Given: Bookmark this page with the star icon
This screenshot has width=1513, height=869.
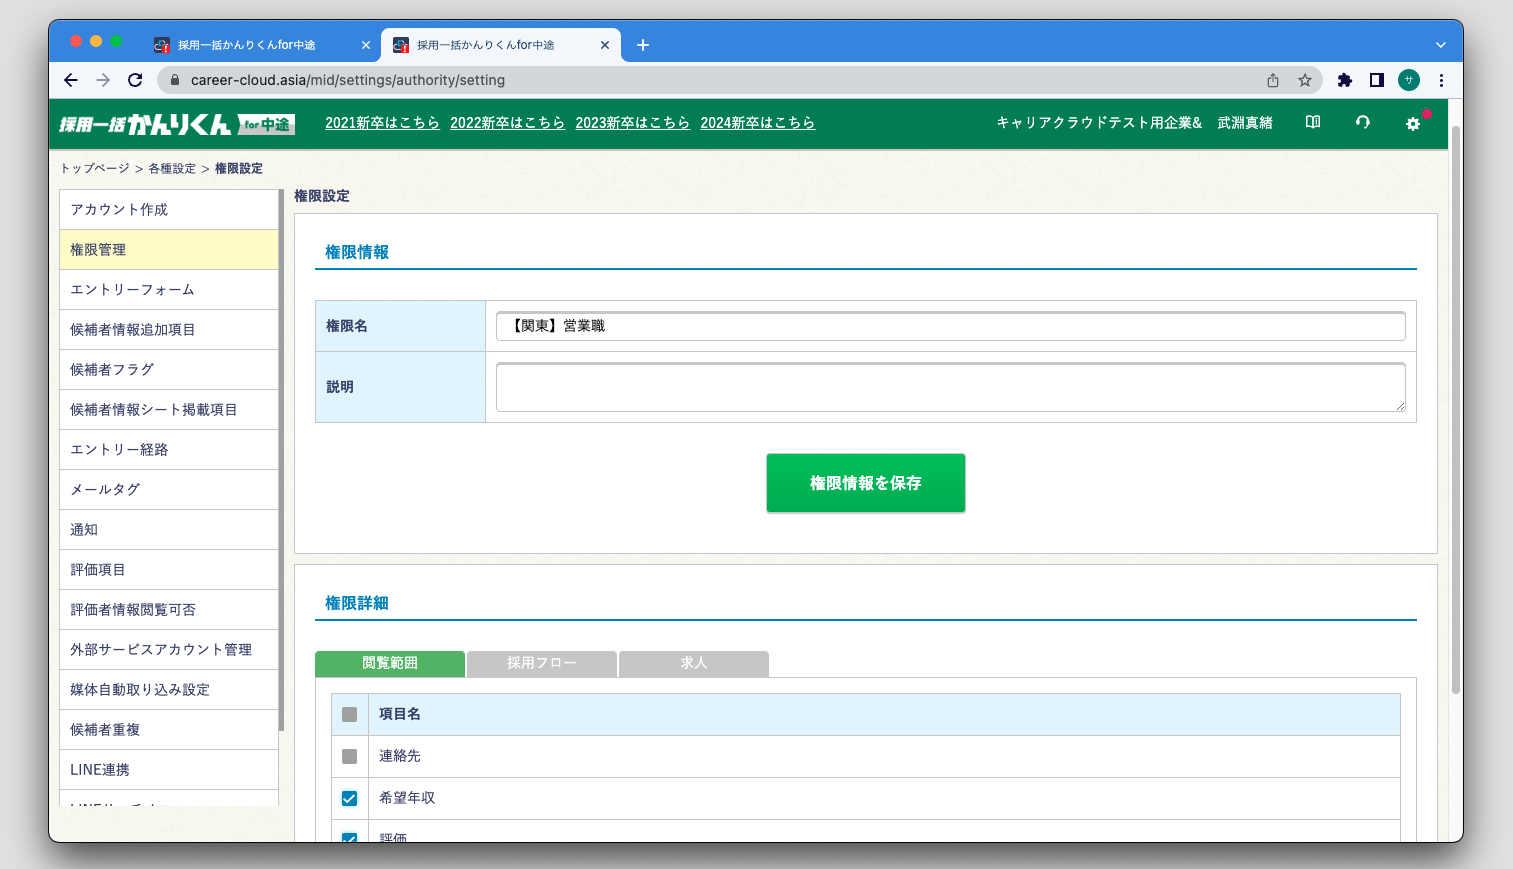Looking at the screenshot, I should coord(1305,80).
